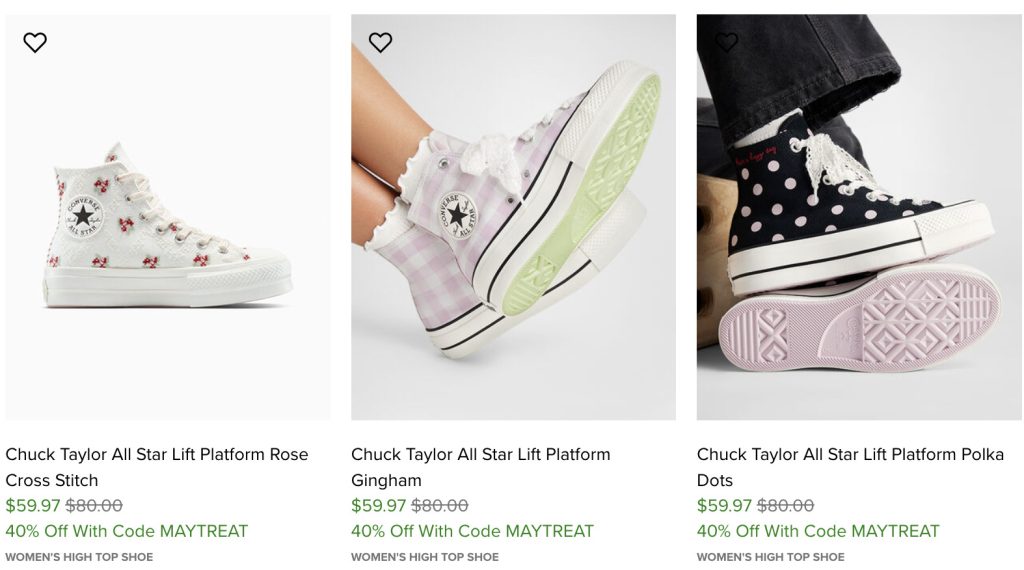Viewport: 1024px width, 570px height.
Task: Click the $59.97 sale price under Rose Cross Stitch
Action: (32, 506)
